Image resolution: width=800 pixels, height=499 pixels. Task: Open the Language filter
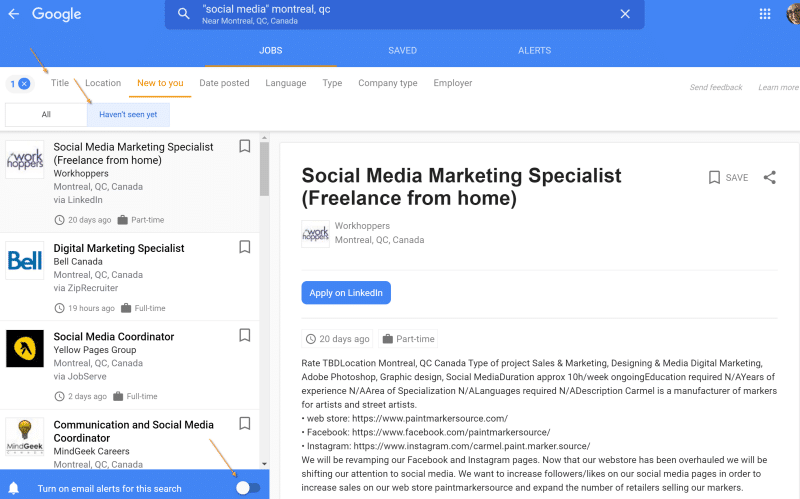coord(286,83)
